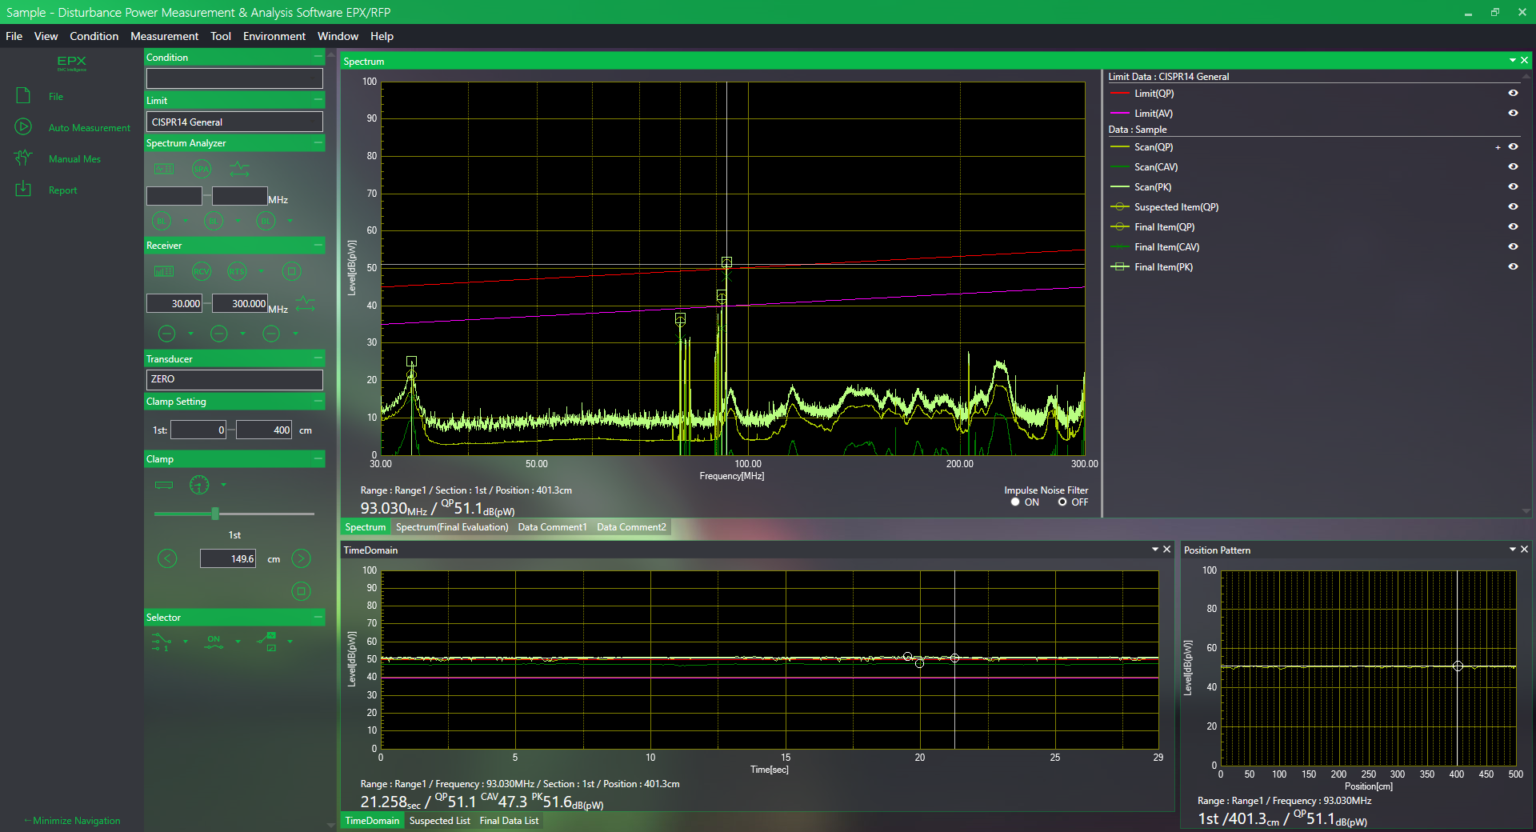Enable the Impulse Noise Filter ON option
The width and height of the screenshot is (1536, 832).
coord(1015,502)
